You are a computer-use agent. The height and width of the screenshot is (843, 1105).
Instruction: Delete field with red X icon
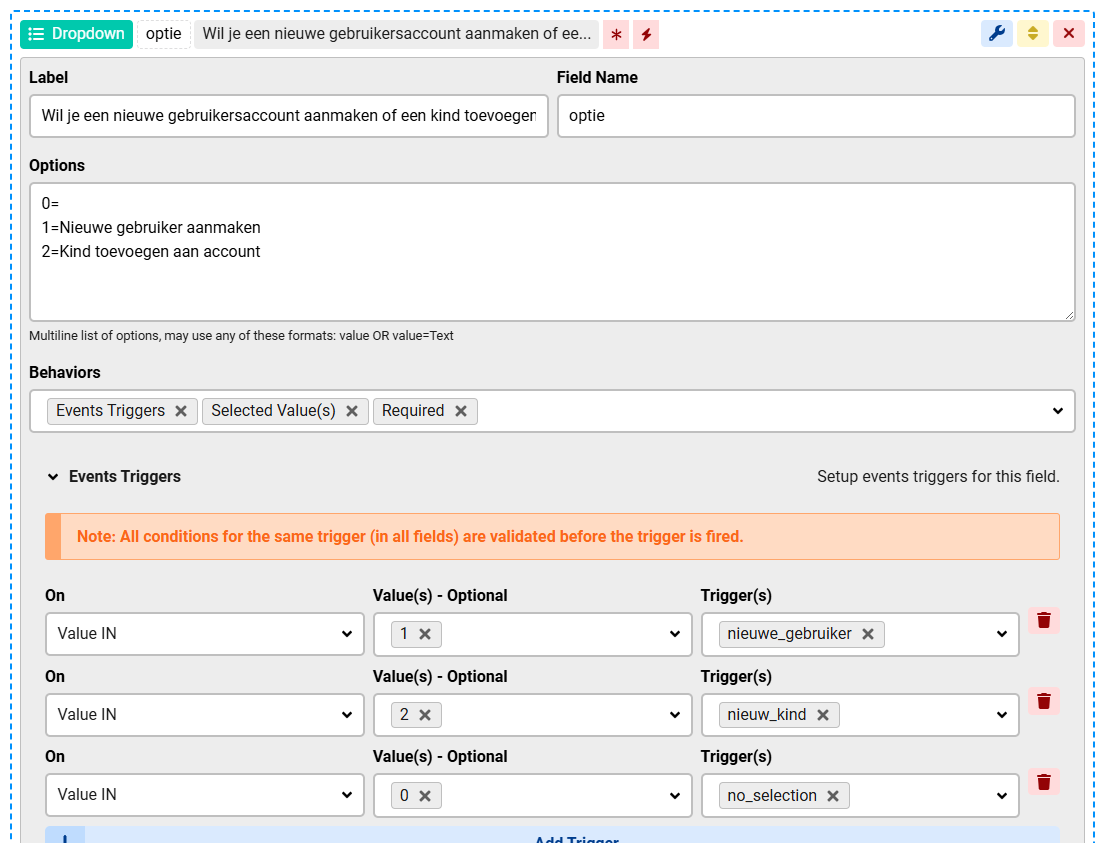pos(1068,34)
